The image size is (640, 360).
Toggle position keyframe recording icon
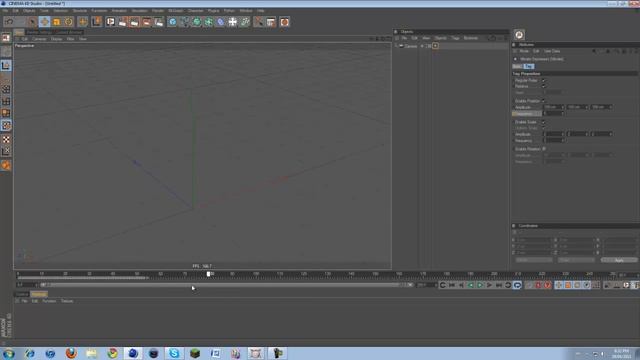558,285
